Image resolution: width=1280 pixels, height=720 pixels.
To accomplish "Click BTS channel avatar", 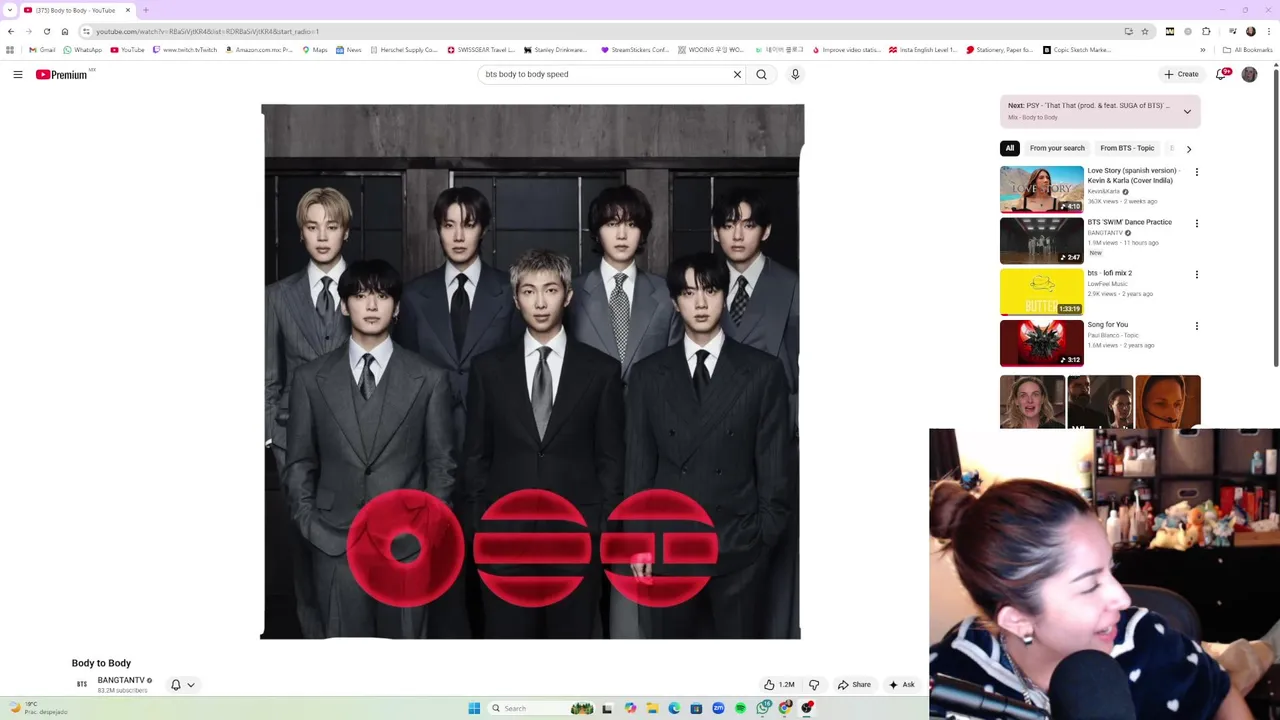I will [82, 685].
